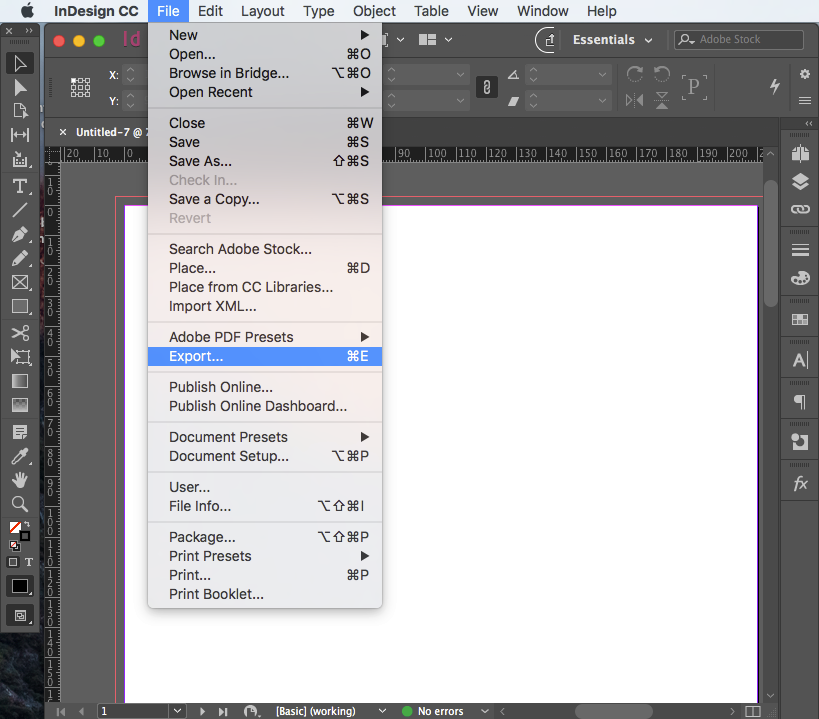
Task: Open the preflight profile dropdown
Action: pos(382,710)
